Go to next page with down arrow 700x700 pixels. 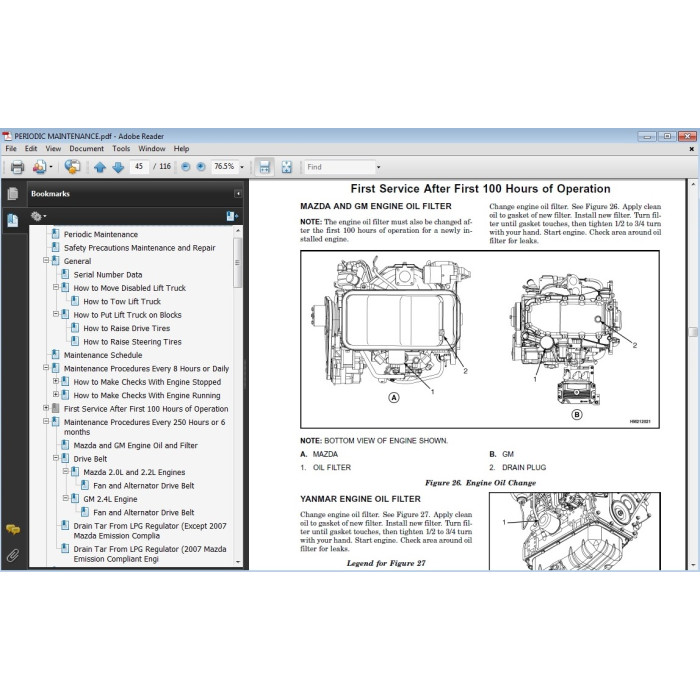(118, 167)
